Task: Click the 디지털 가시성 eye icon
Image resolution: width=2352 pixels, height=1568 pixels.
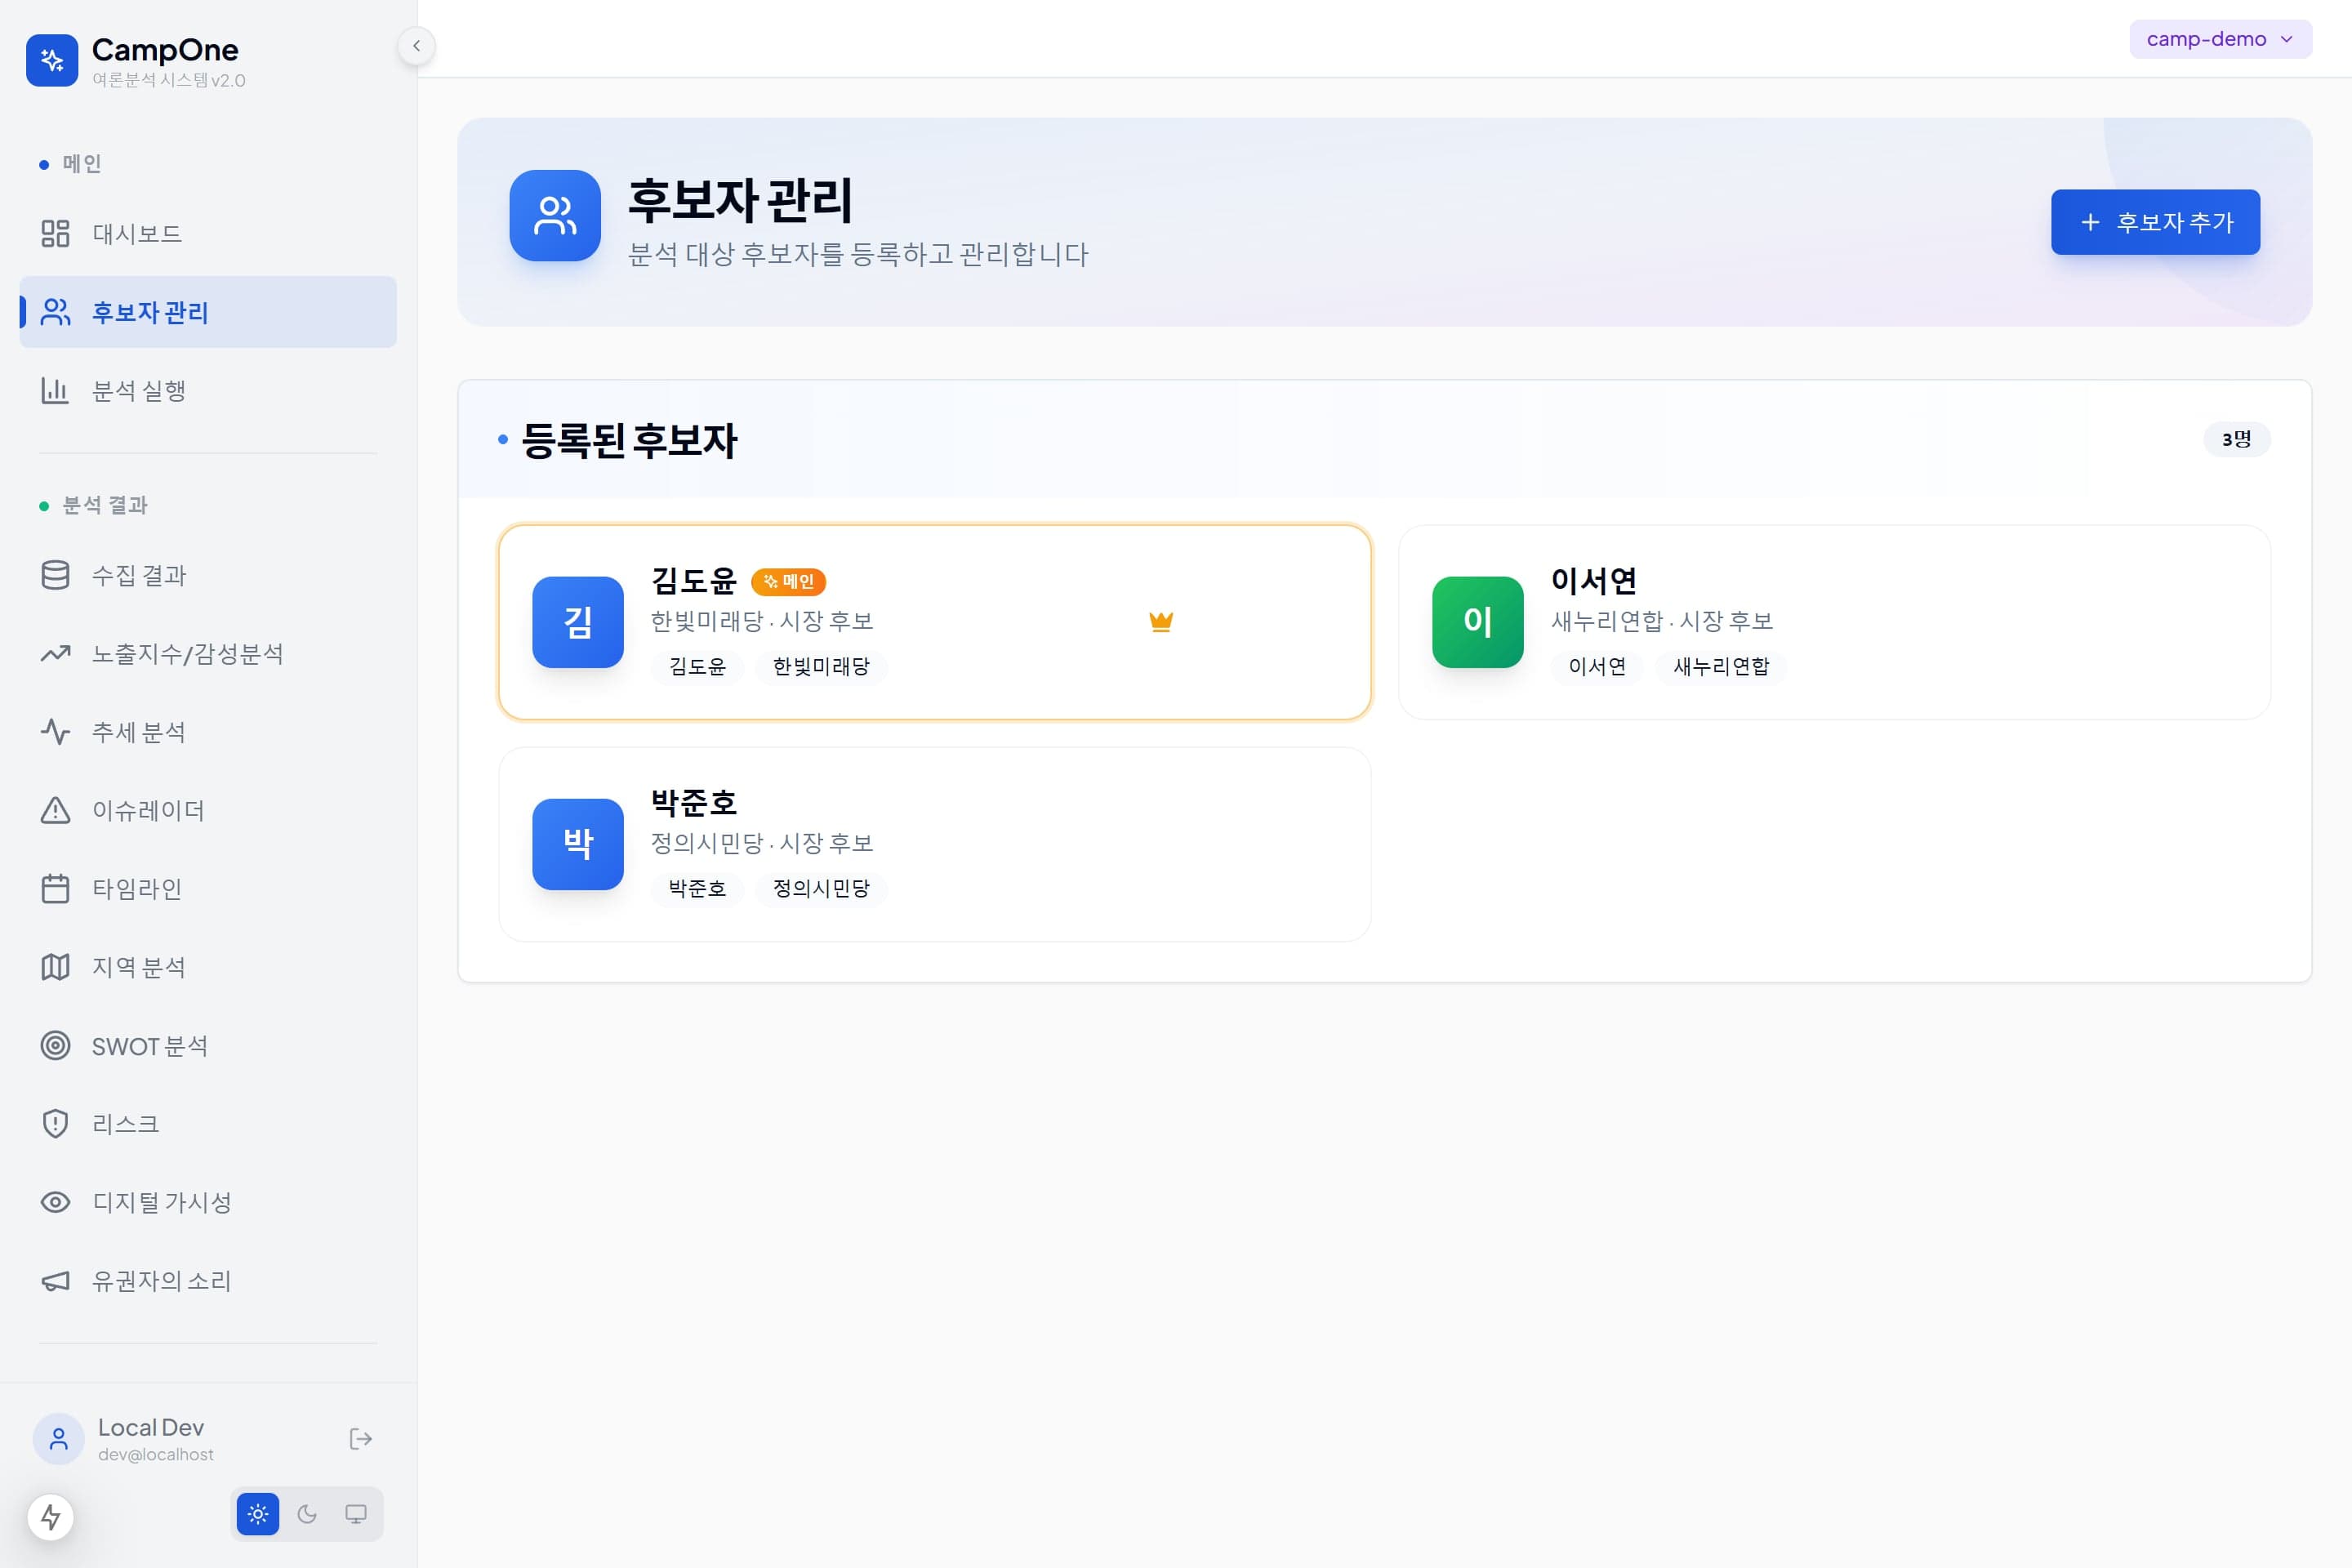Action: pos(55,1202)
